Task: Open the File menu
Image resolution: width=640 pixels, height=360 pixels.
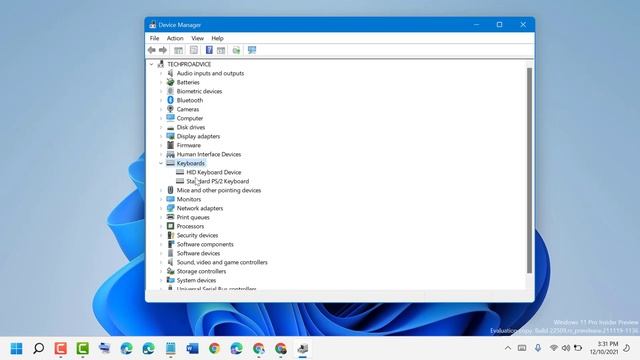Action: (154, 38)
